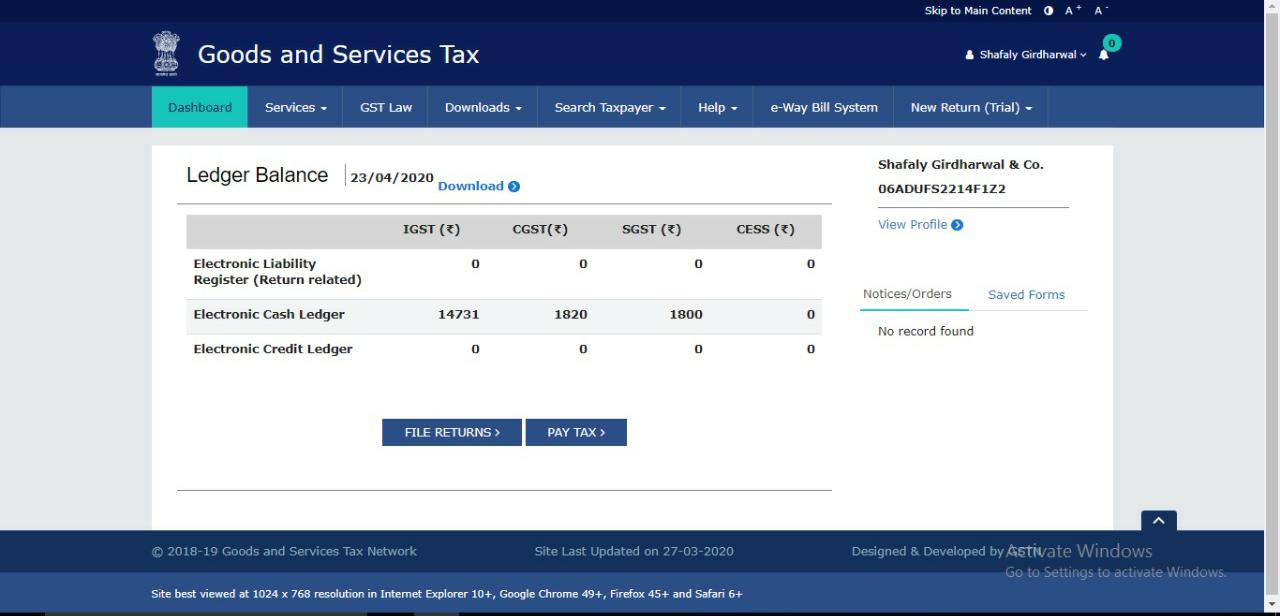Image resolution: width=1280 pixels, height=616 pixels.
Task: Click the arrow icon next to Download
Action: [x=514, y=186]
